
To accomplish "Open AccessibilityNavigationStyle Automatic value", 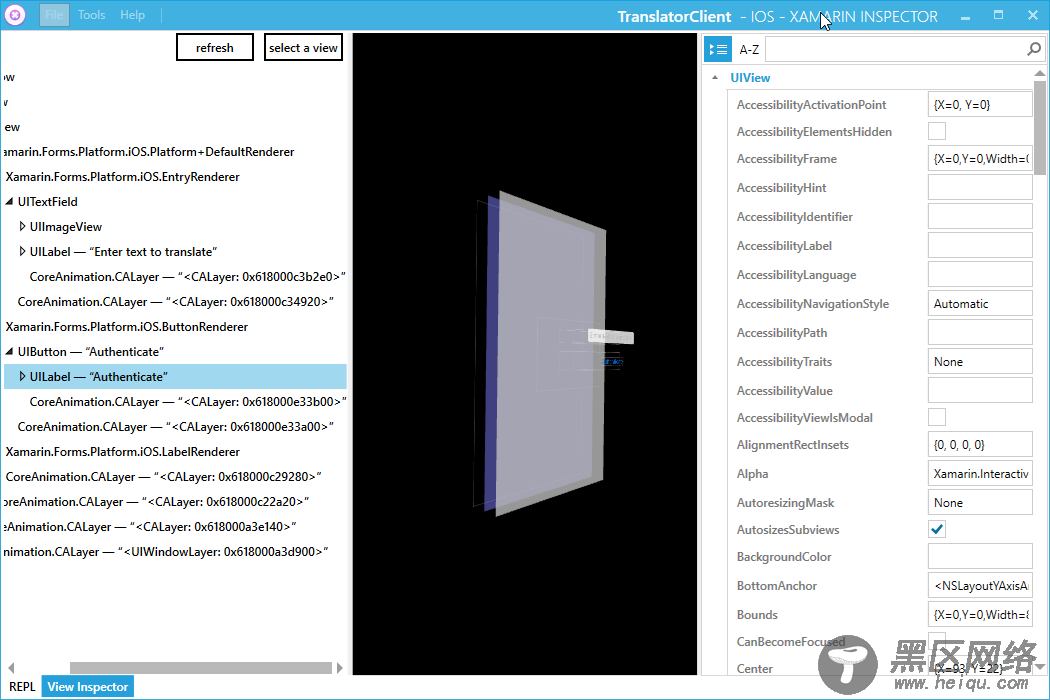I will pos(980,303).
